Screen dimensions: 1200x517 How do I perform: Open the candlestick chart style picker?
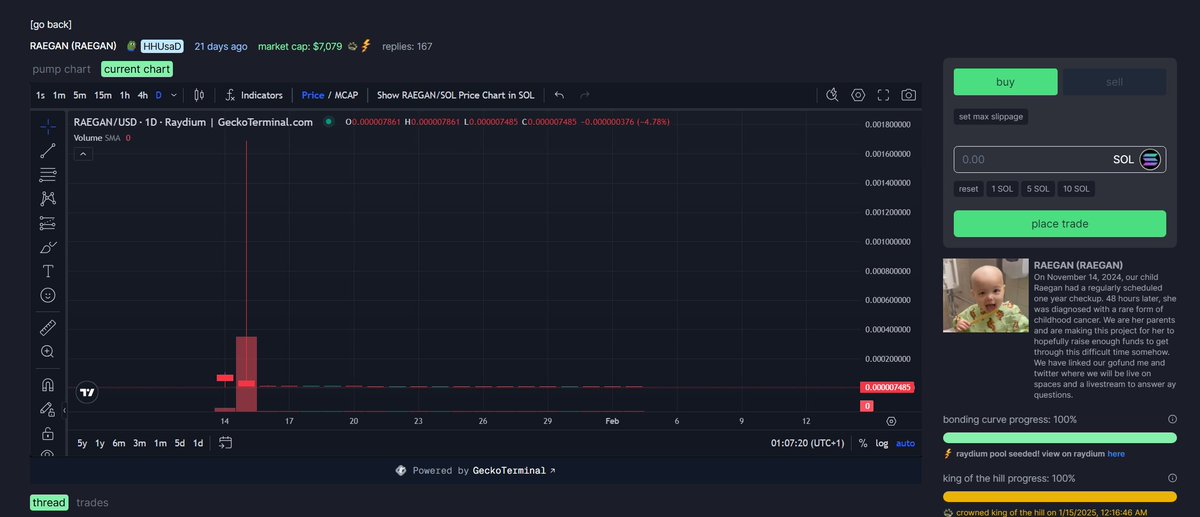199,95
